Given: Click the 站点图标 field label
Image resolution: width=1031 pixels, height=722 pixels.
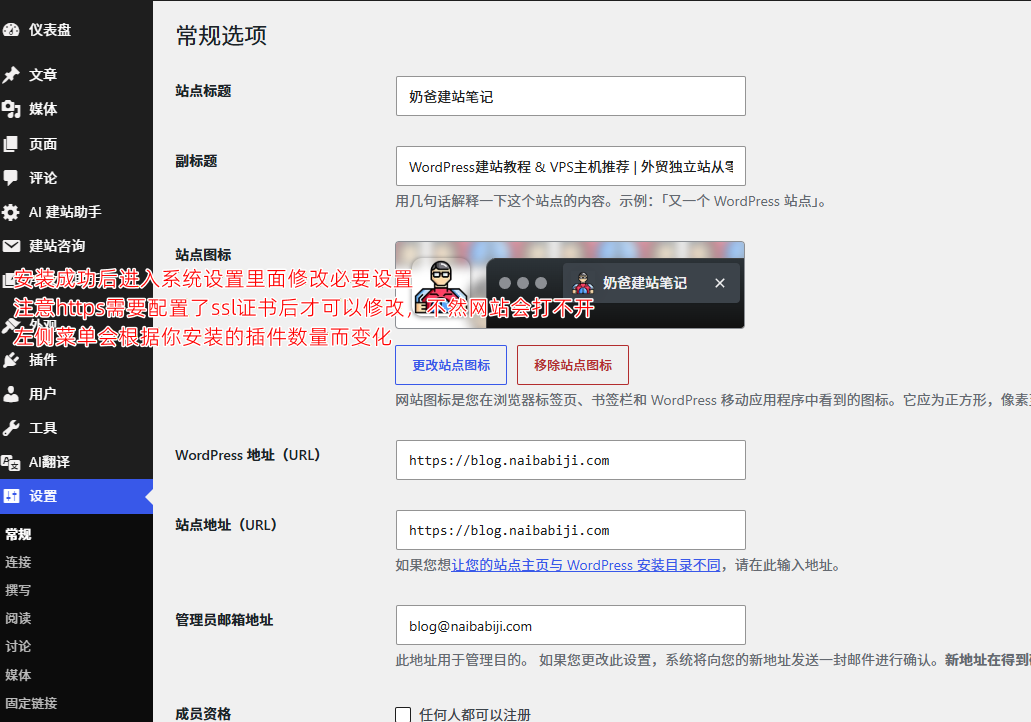Looking at the screenshot, I should point(203,255).
